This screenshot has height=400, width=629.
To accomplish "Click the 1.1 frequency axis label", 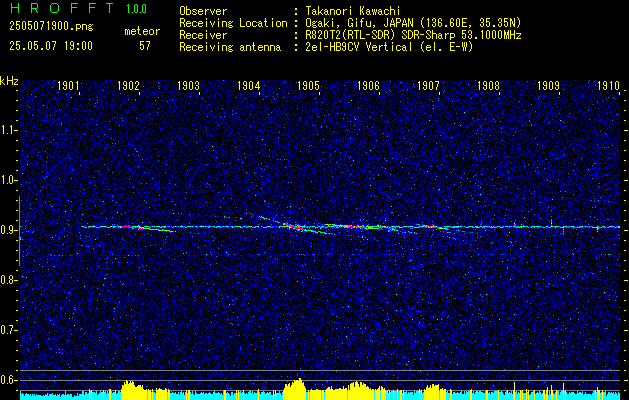I will tap(8, 130).
